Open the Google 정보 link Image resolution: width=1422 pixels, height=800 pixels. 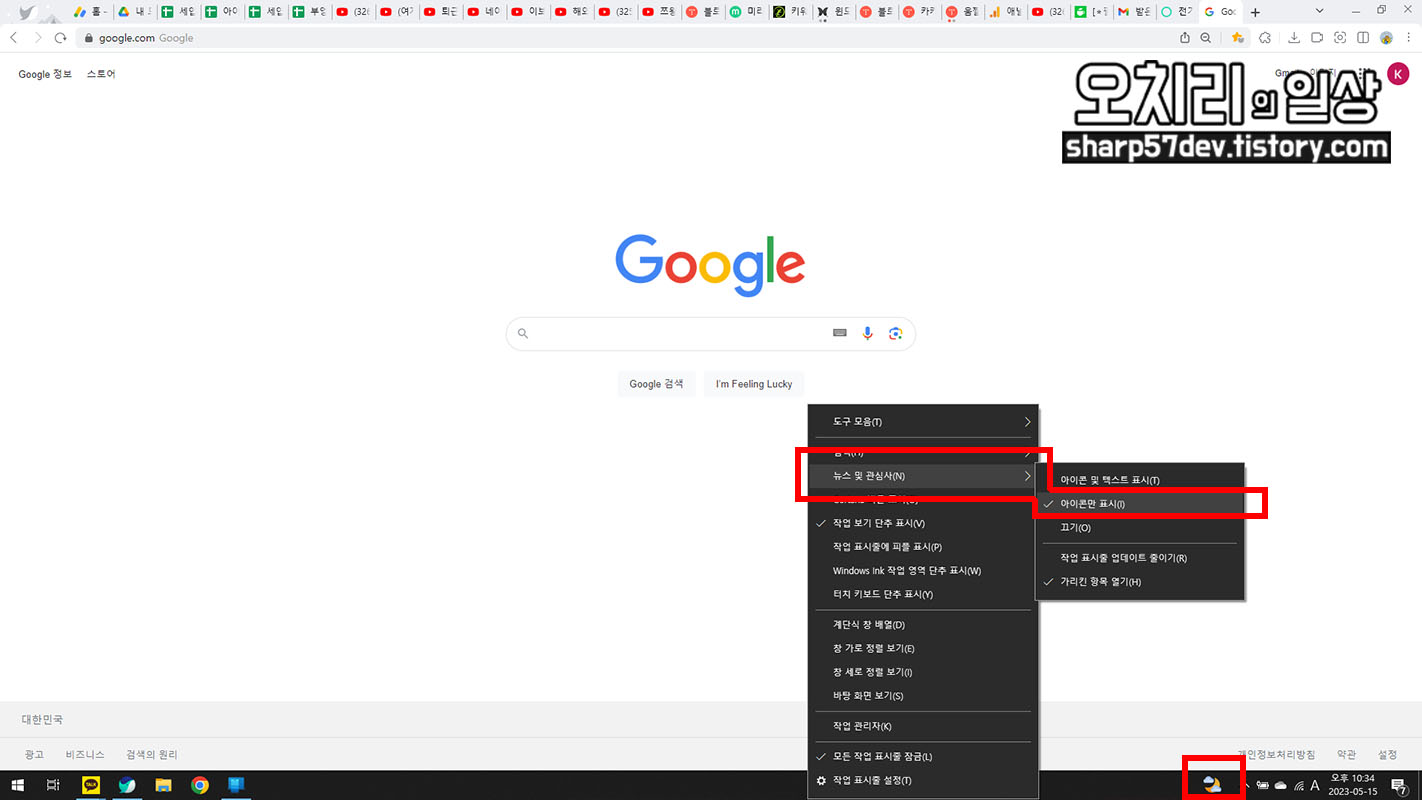point(45,74)
